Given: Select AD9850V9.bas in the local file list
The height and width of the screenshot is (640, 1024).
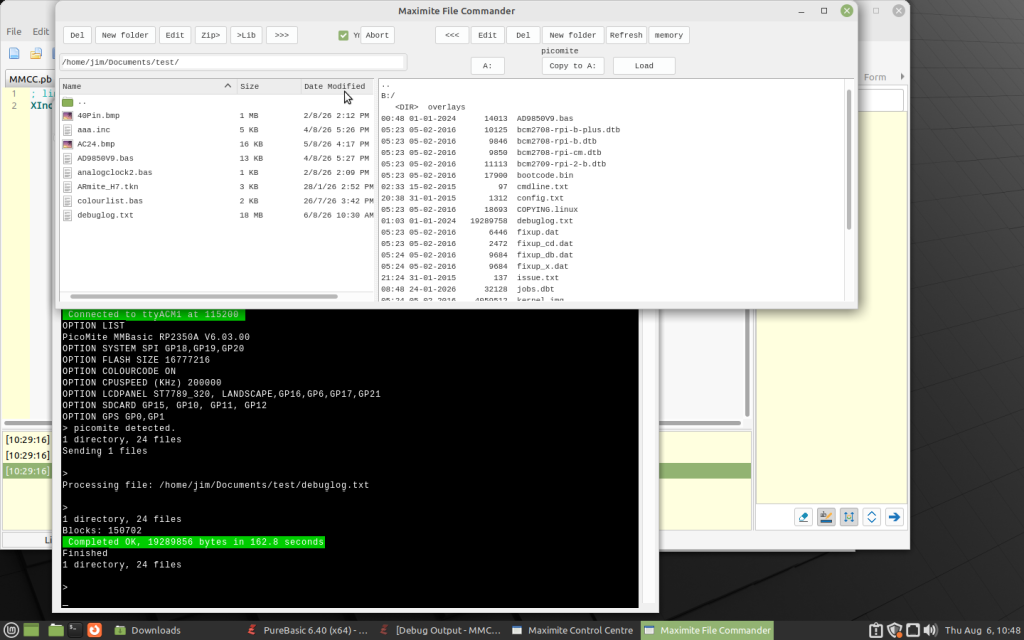Looking at the screenshot, I should [x=217, y=159].
